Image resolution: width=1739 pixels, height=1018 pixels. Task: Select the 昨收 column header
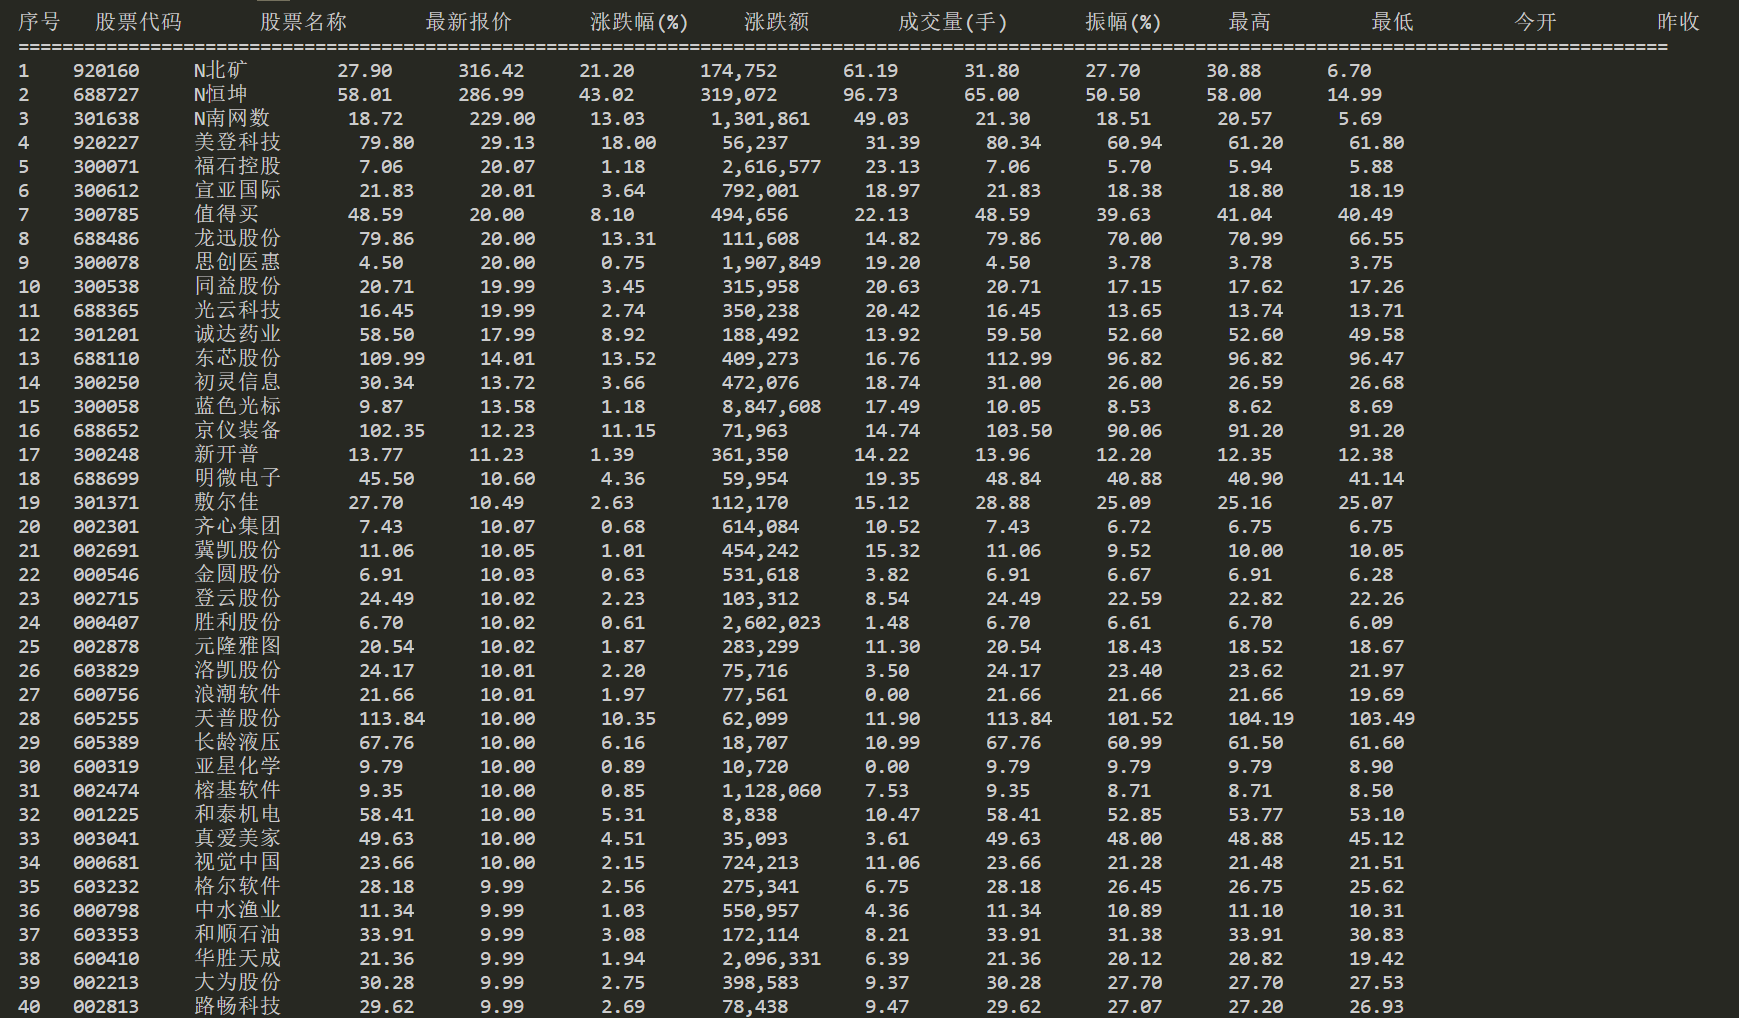pos(1678,21)
